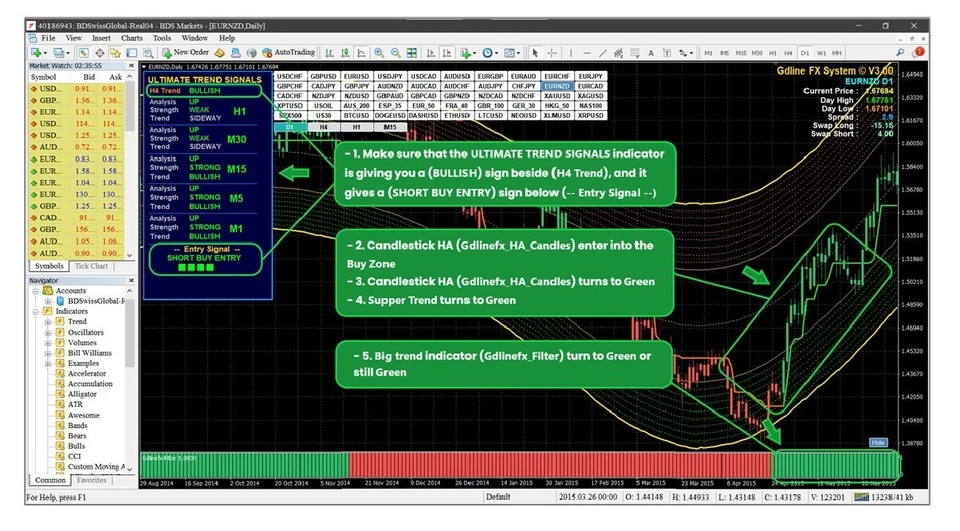Toggle the Terminal window icon

point(132,53)
